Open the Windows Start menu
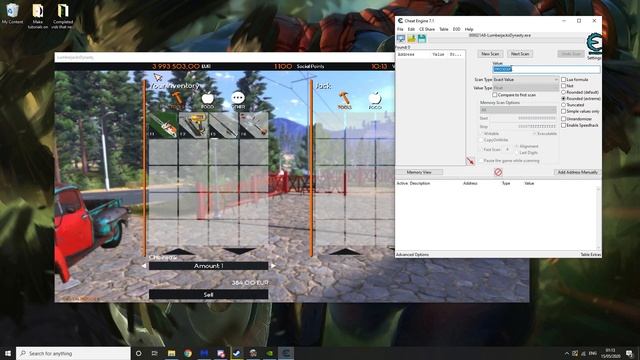The width and height of the screenshot is (640, 360). tap(7, 353)
